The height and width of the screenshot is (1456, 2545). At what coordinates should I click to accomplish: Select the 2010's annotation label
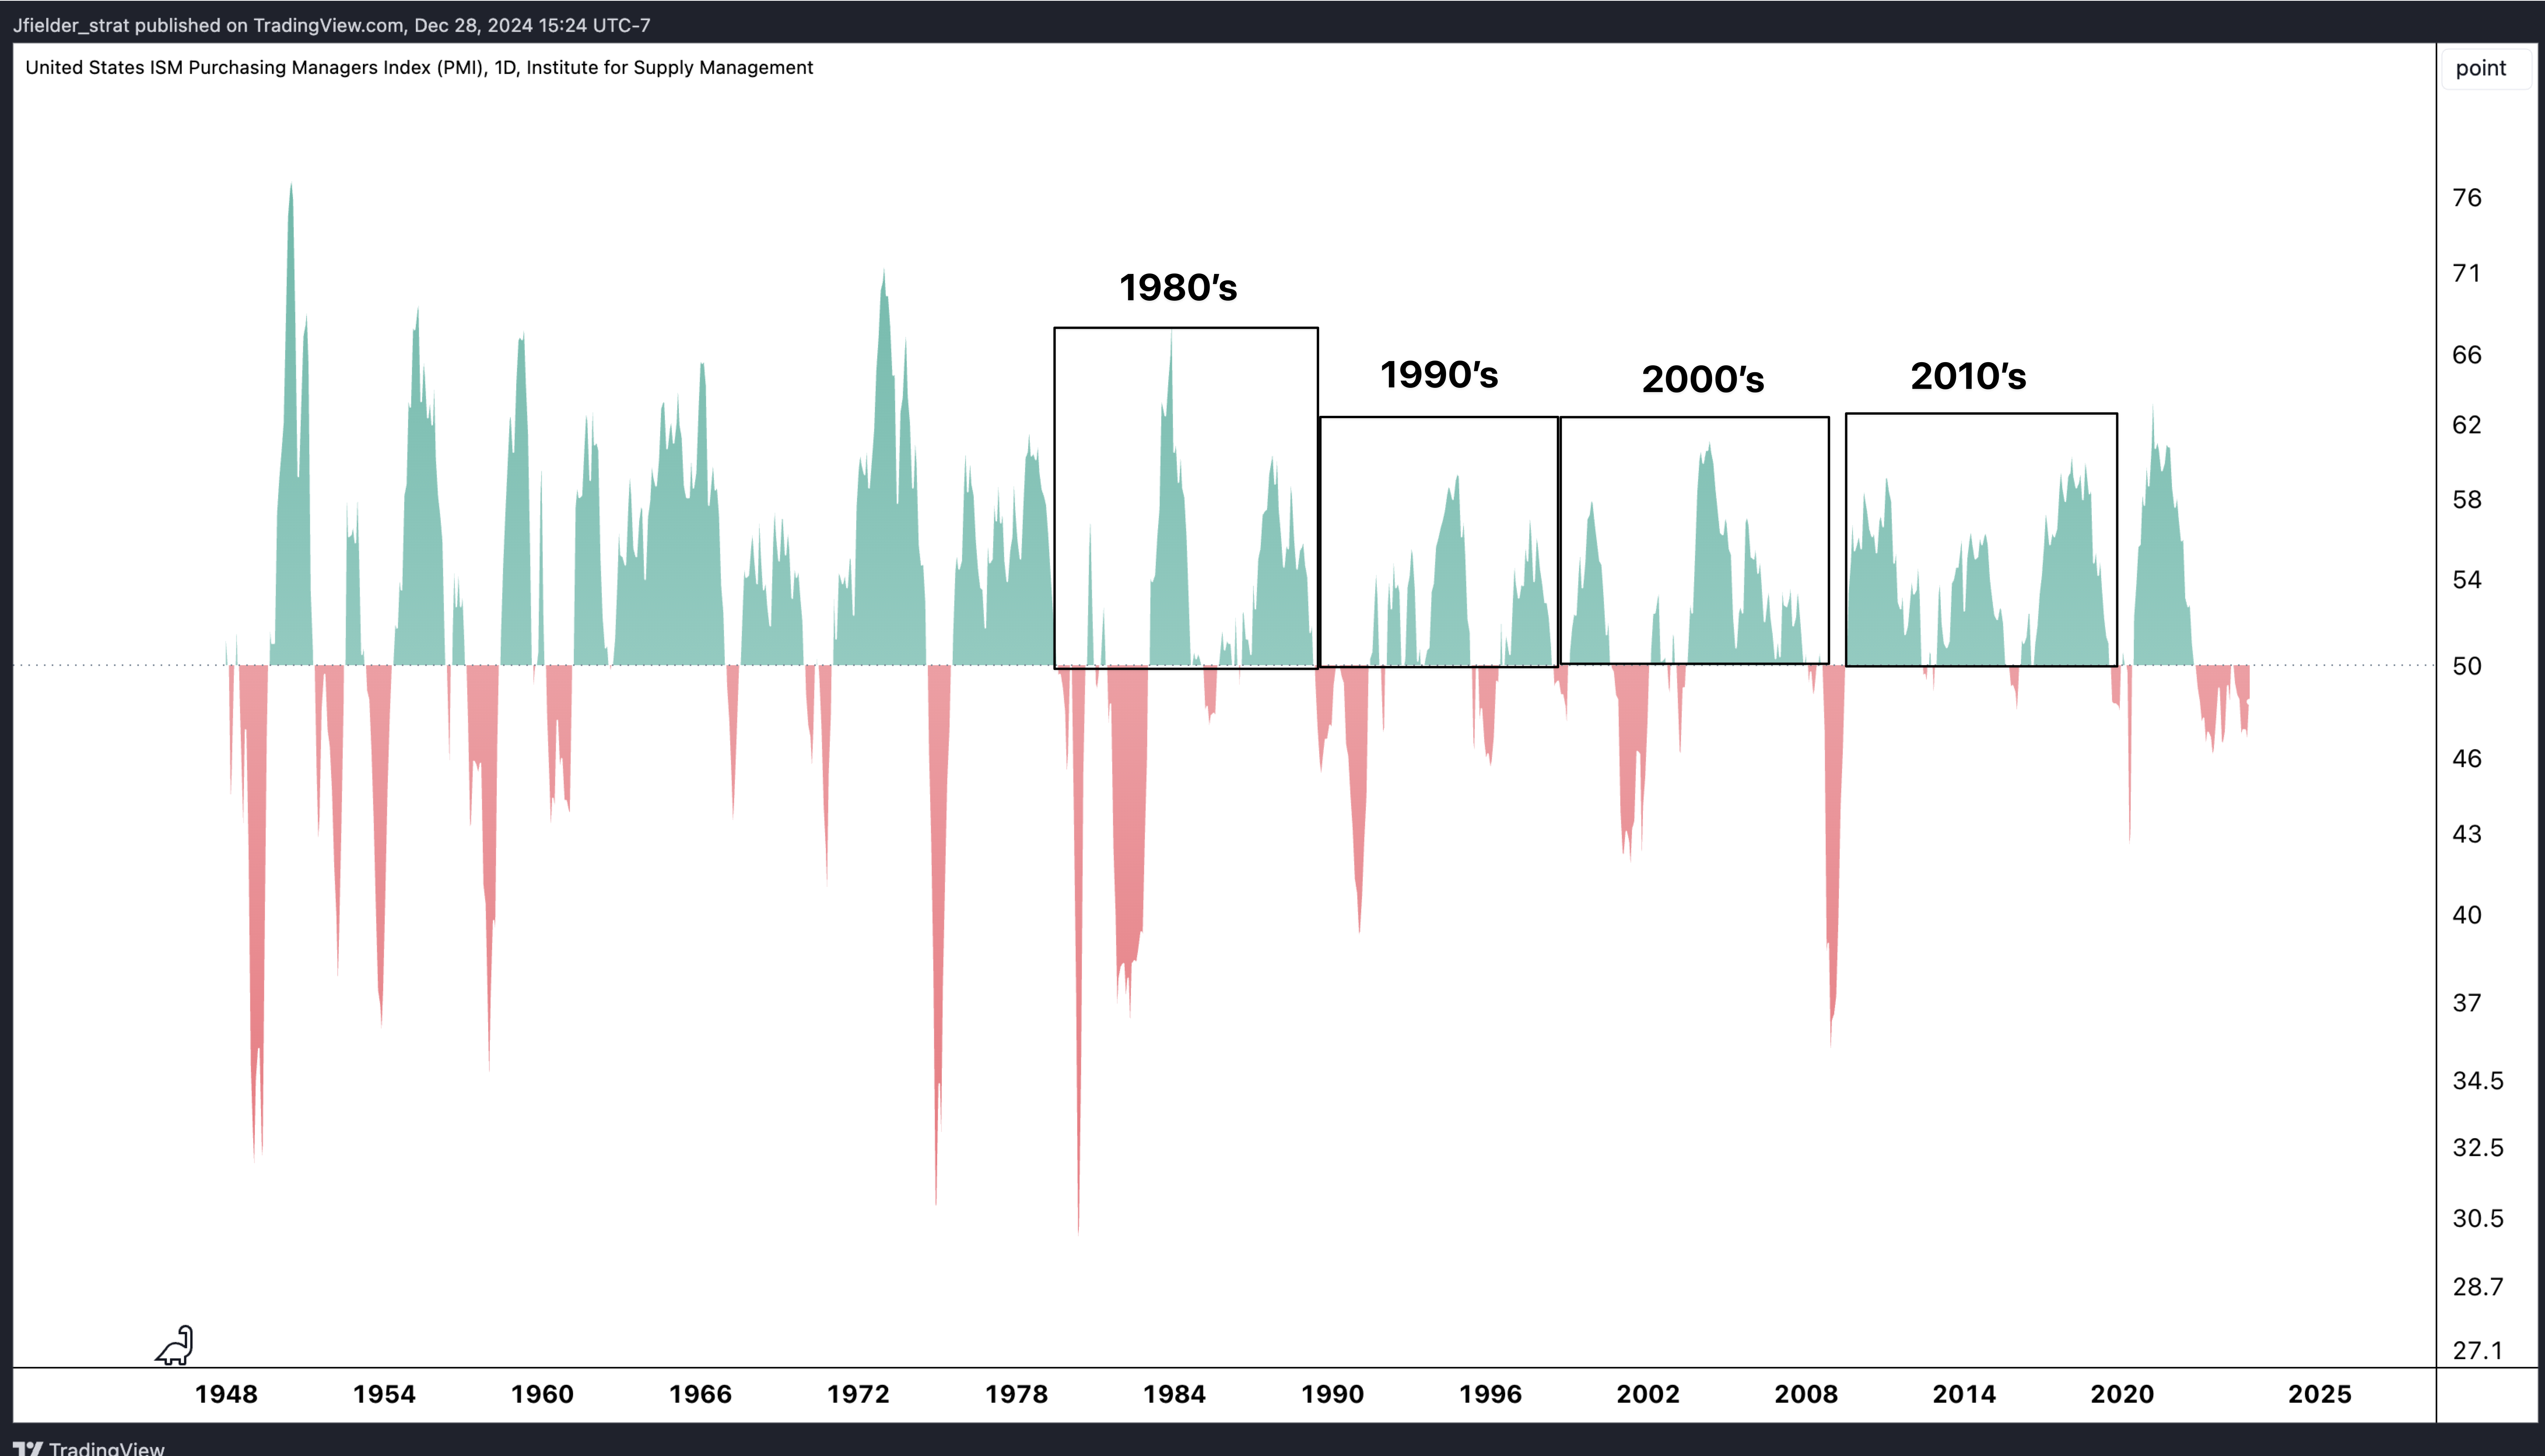point(1968,376)
